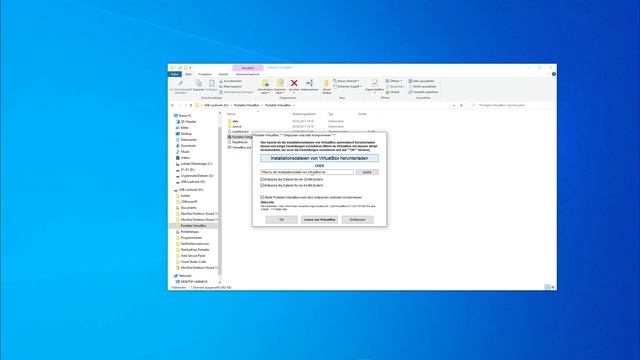Sort by the Änderungsdatum column header
The image size is (640, 360).
pos(304,114)
